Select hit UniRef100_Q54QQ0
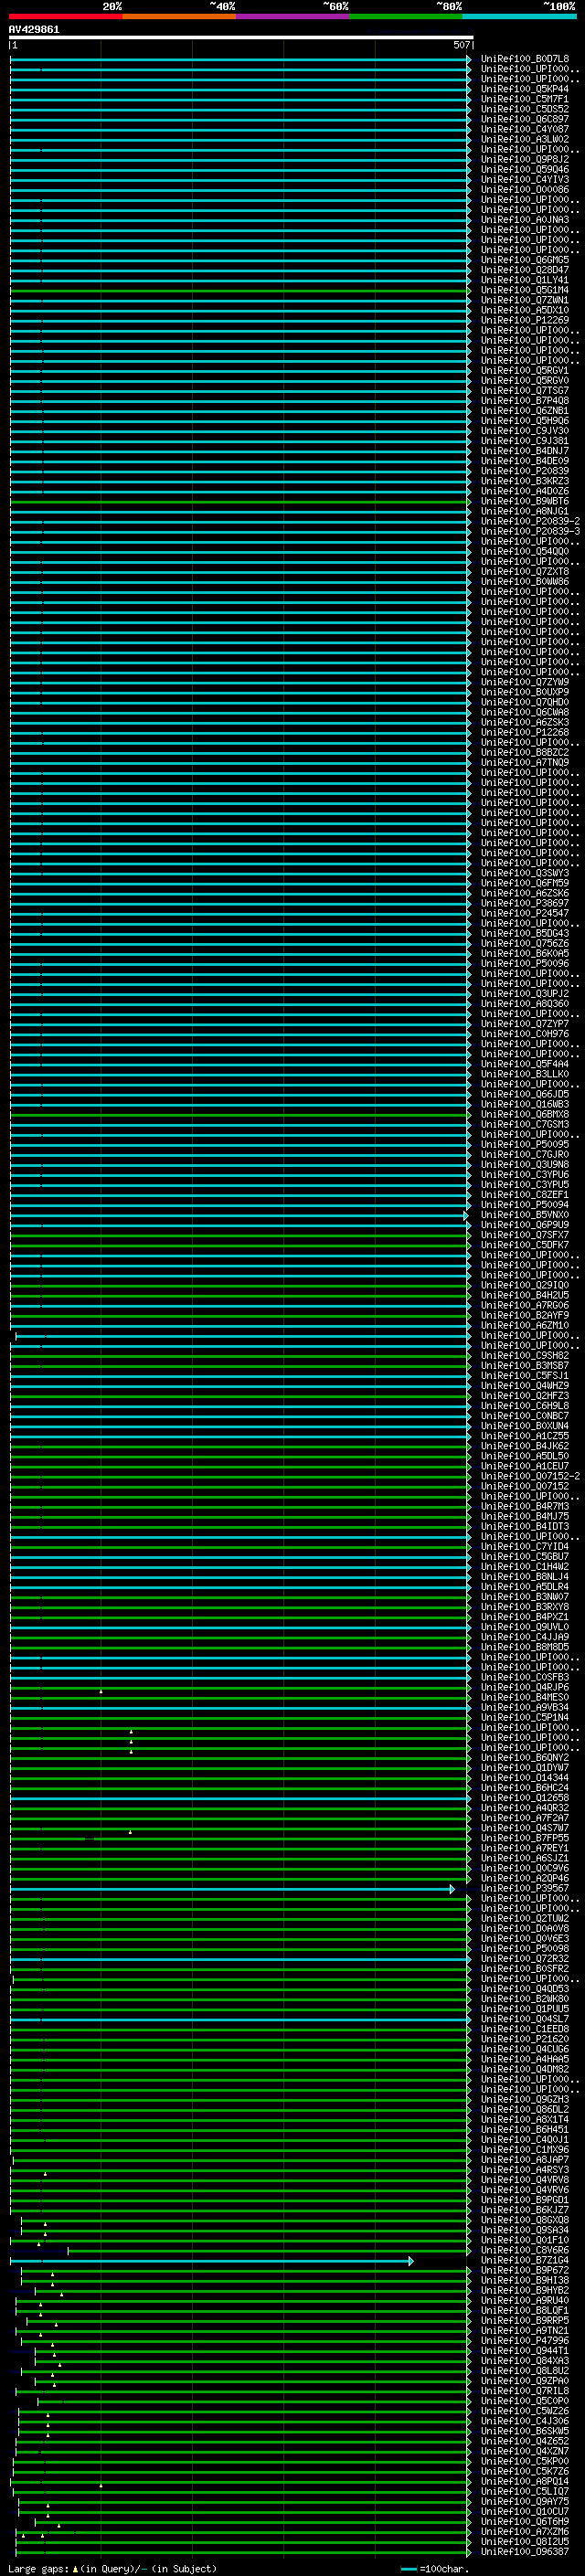 coord(524,551)
